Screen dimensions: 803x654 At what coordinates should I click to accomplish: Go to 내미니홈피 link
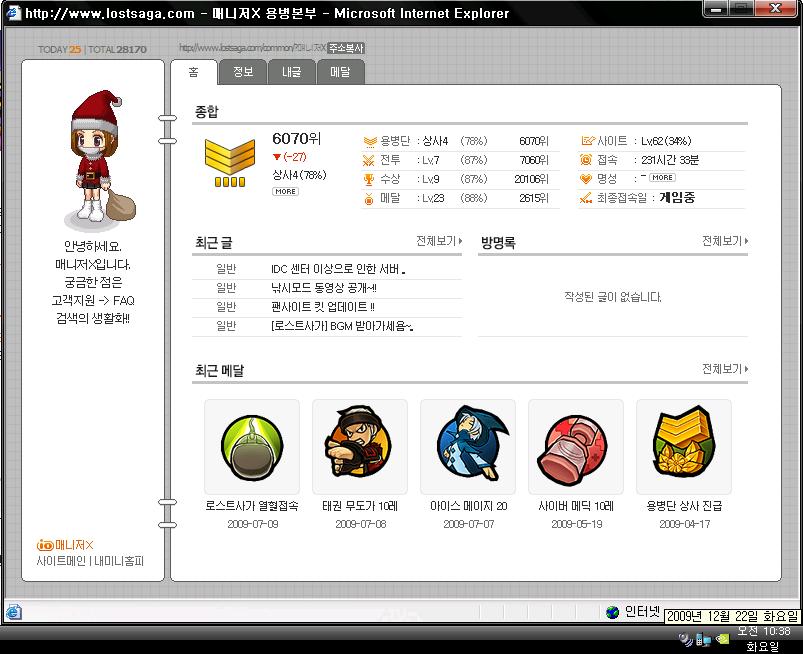point(119,561)
